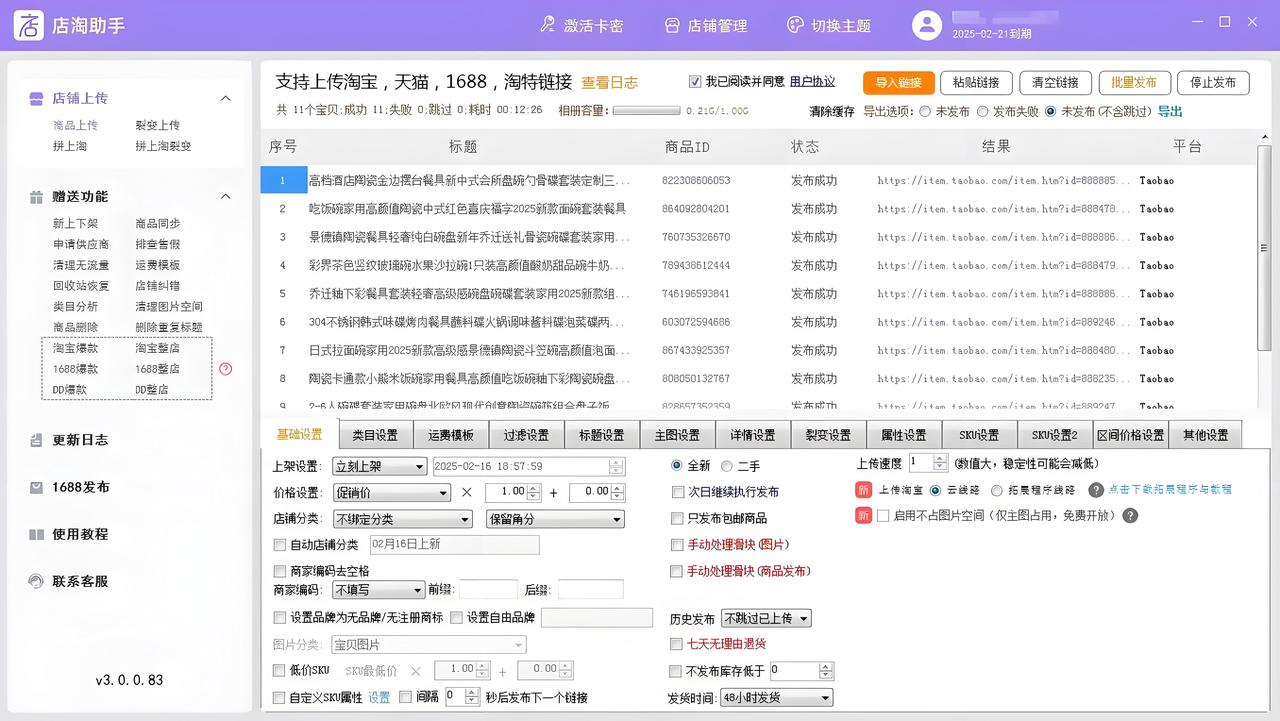Click the red question mark help icon
Image resolution: width=1280 pixels, height=721 pixels.
coord(225,368)
